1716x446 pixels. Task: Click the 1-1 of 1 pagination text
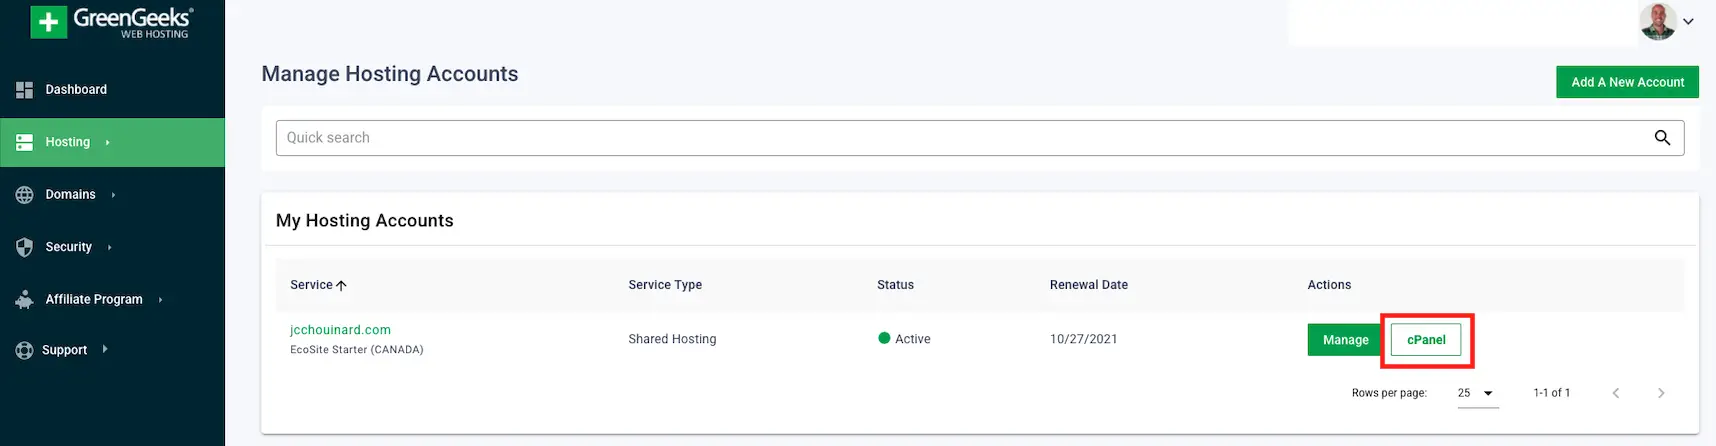(x=1552, y=393)
